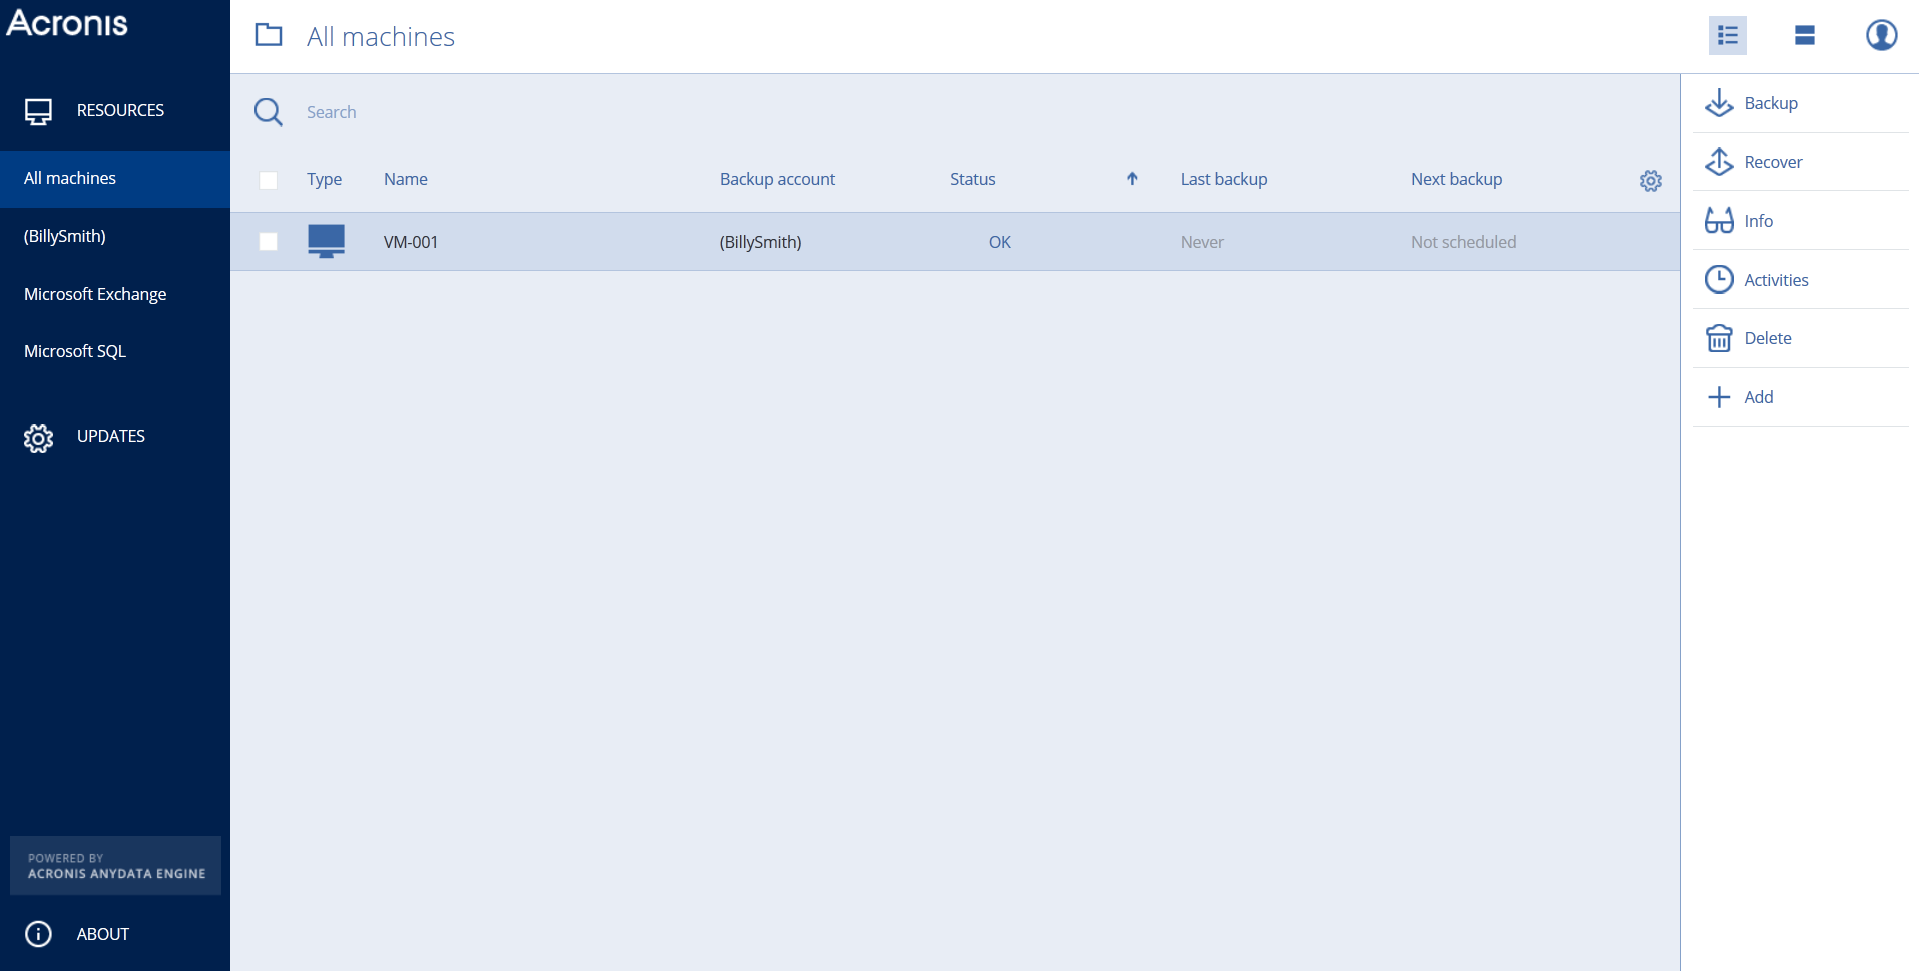Click the Info action label
This screenshot has height=971, width=1919.
coord(1758,221)
